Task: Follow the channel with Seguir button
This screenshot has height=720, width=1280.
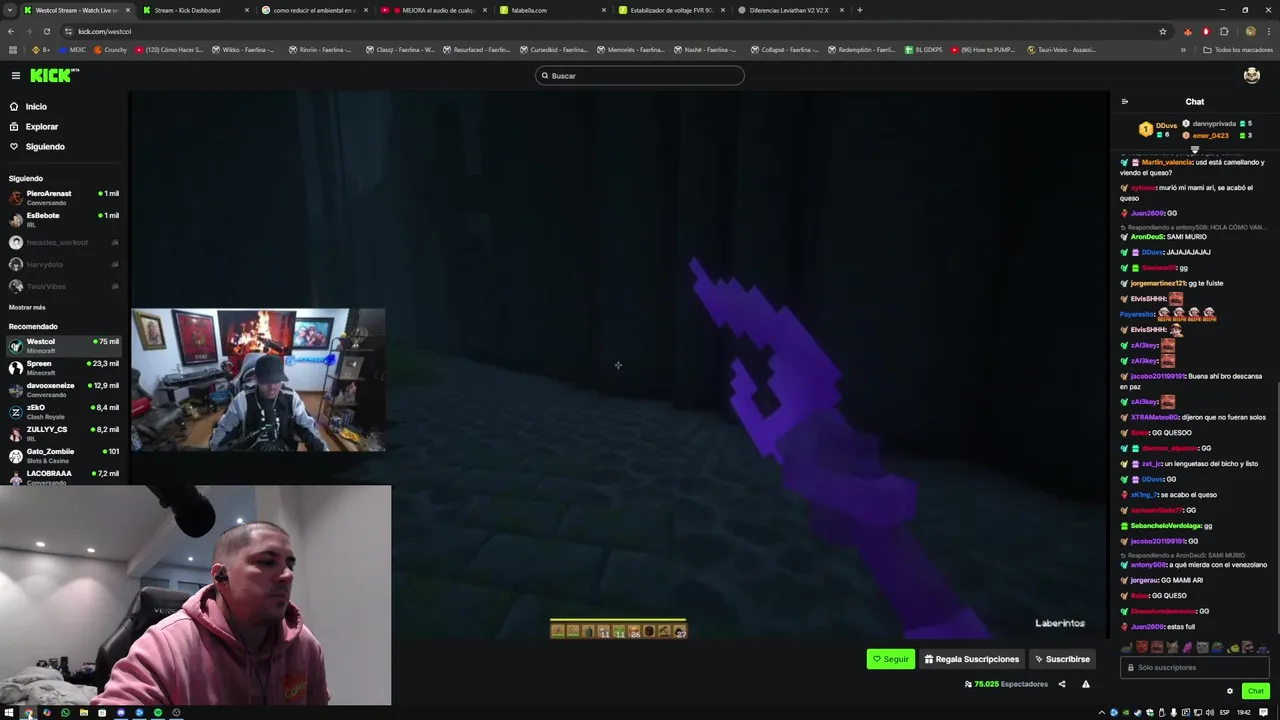Action: 890,659
